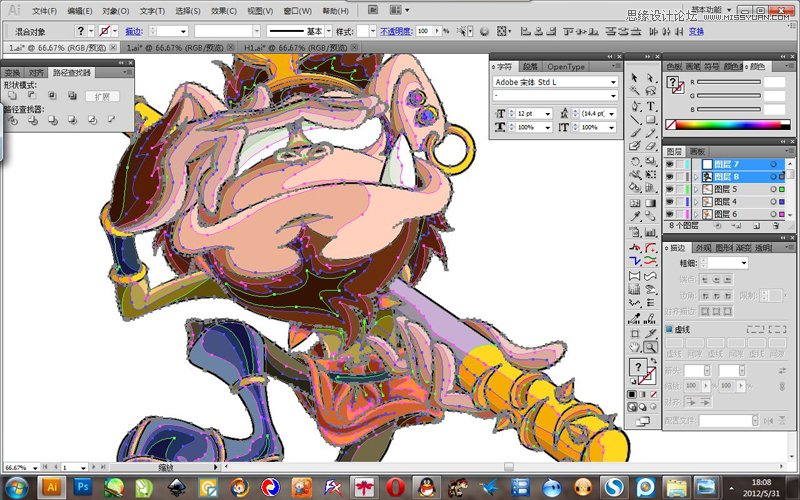The width and height of the screenshot is (800, 500).
Task: Open the 对象(O) menu
Action: click(116, 11)
